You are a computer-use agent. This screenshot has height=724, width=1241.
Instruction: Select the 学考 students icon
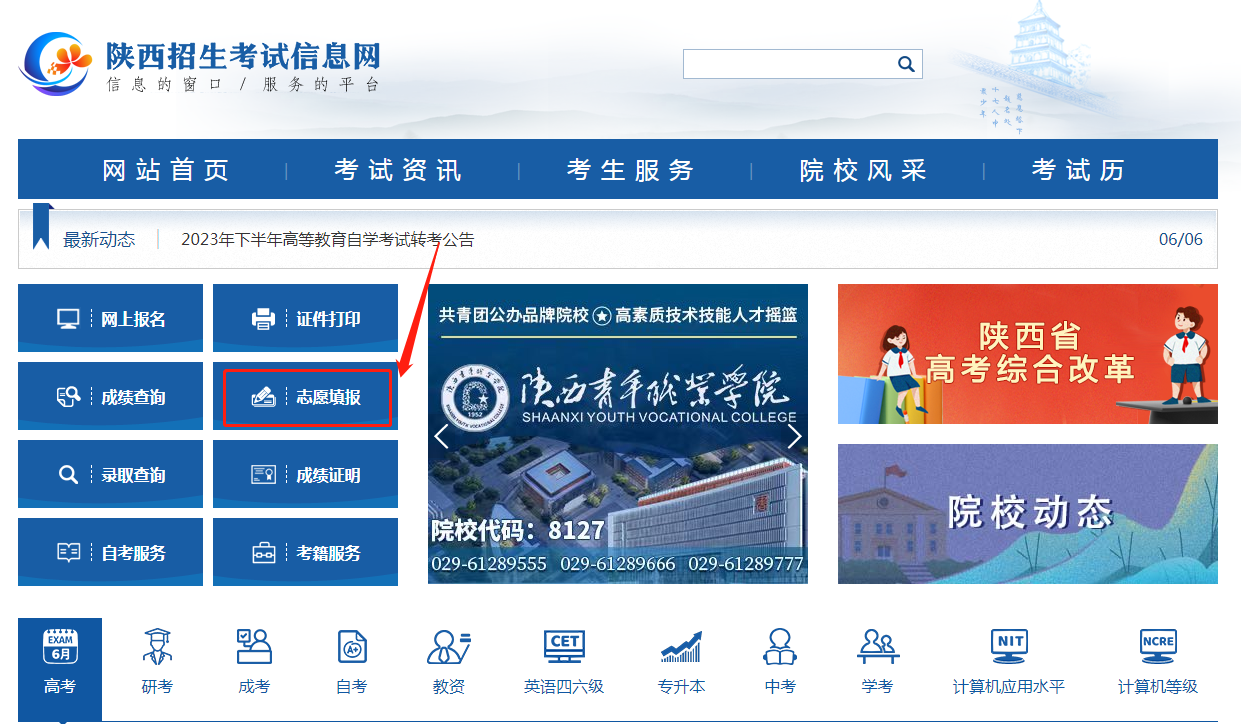coord(877,647)
